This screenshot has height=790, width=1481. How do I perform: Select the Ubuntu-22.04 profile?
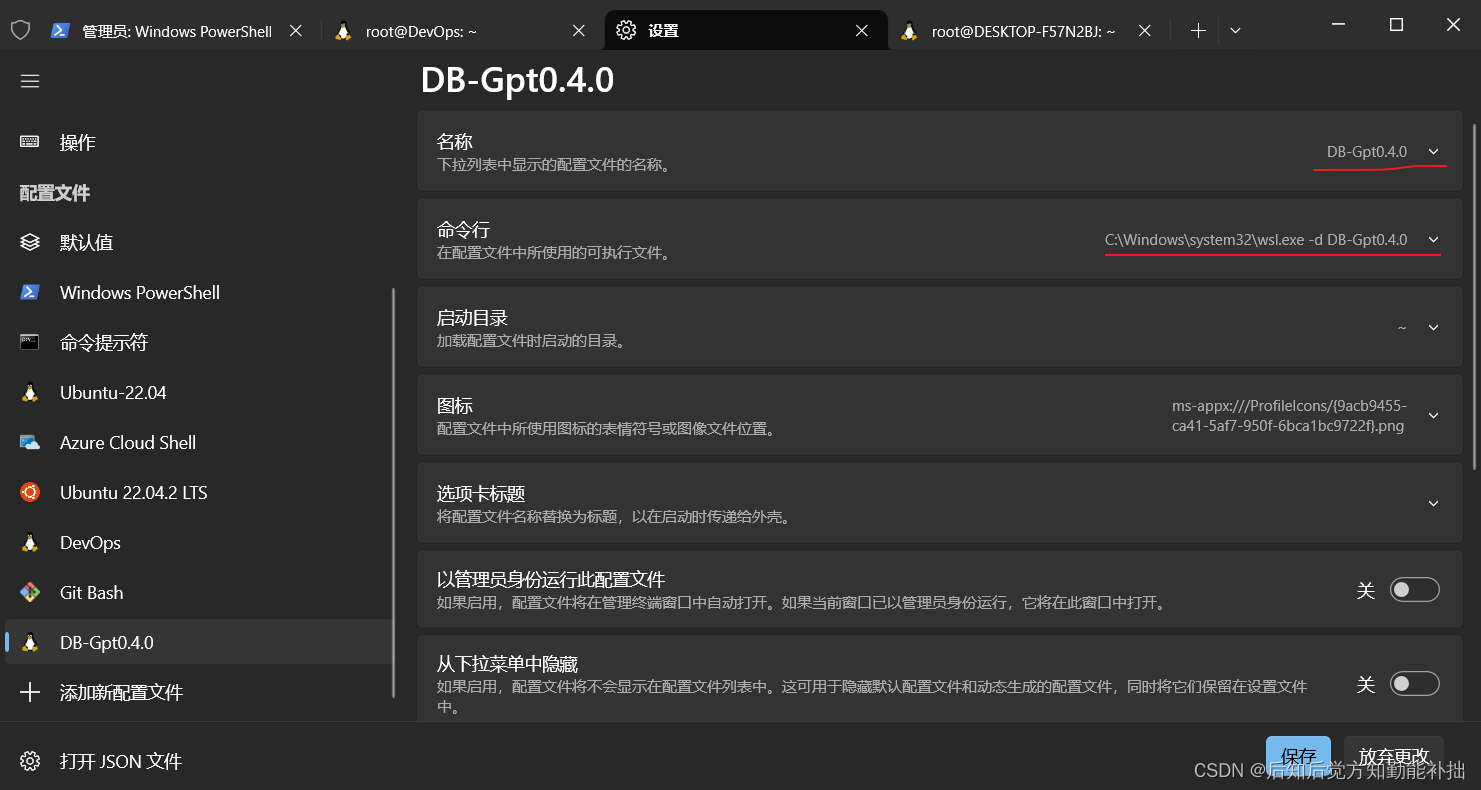[x=198, y=392]
